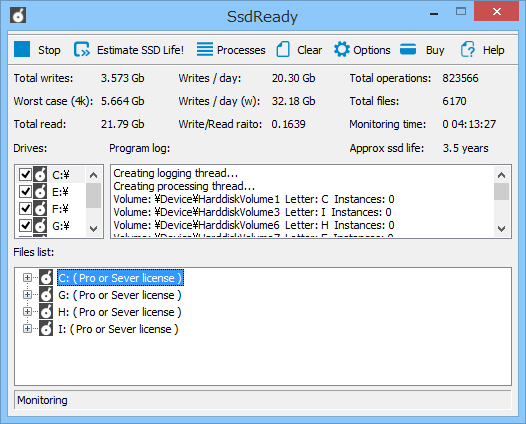Click the Drives list scroll up arrow
Viewport: 526px width, 424px height.
tap(94, 175)
